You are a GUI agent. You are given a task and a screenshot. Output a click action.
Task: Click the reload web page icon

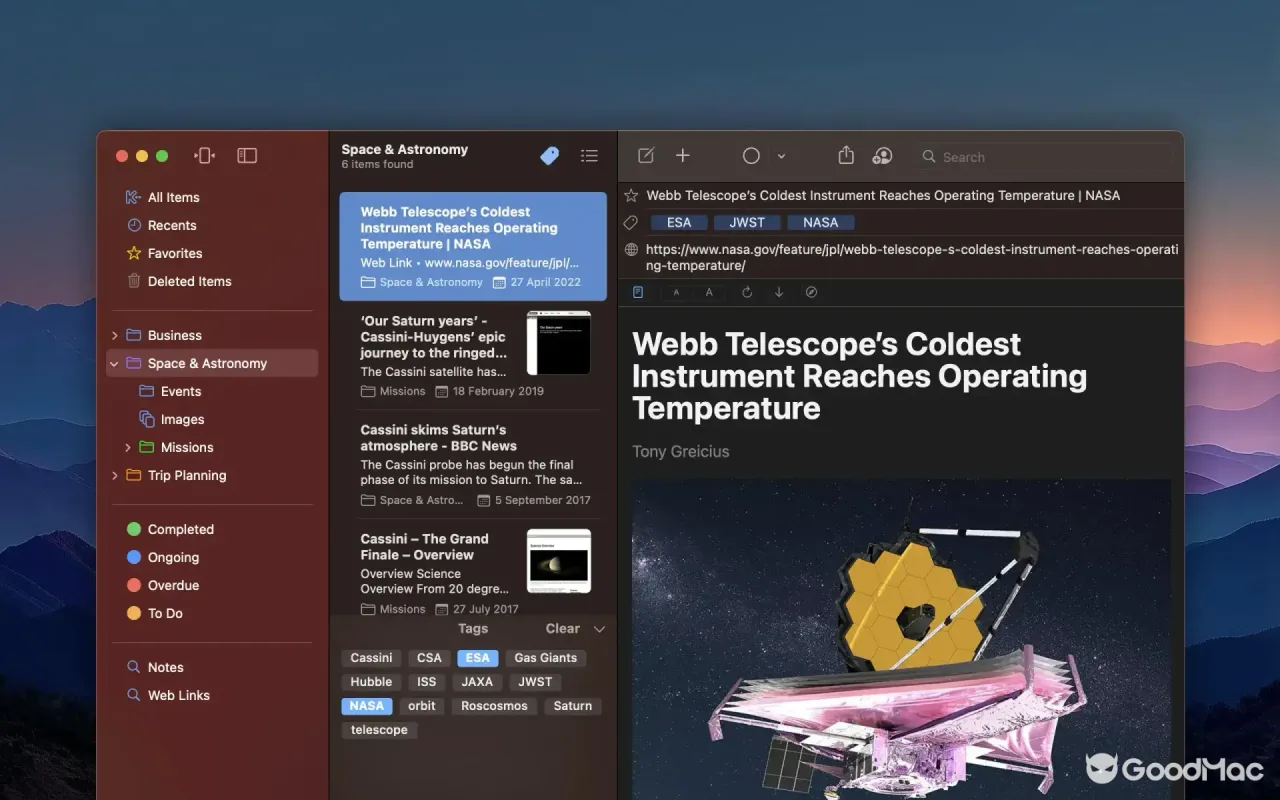pyautogui.click(x=746, y=292)
